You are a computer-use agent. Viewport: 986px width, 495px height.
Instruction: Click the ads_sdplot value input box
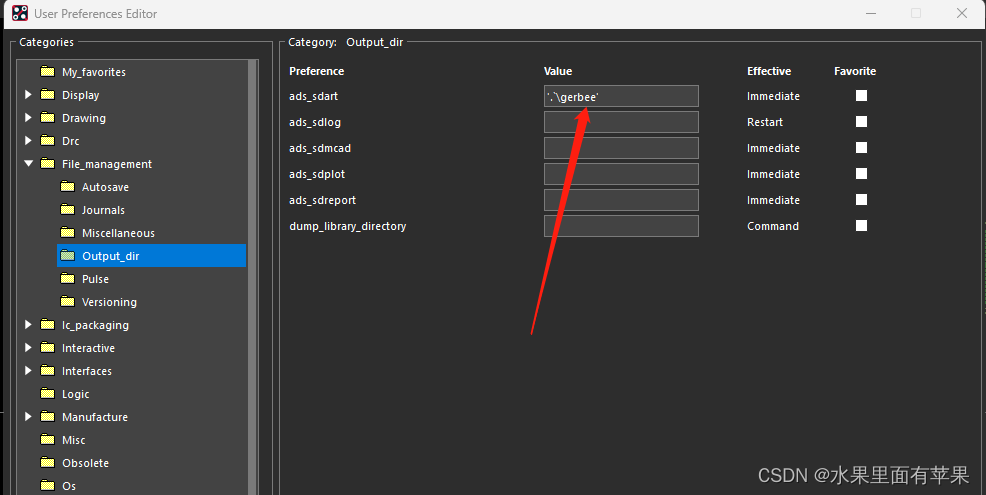[621, 174]
